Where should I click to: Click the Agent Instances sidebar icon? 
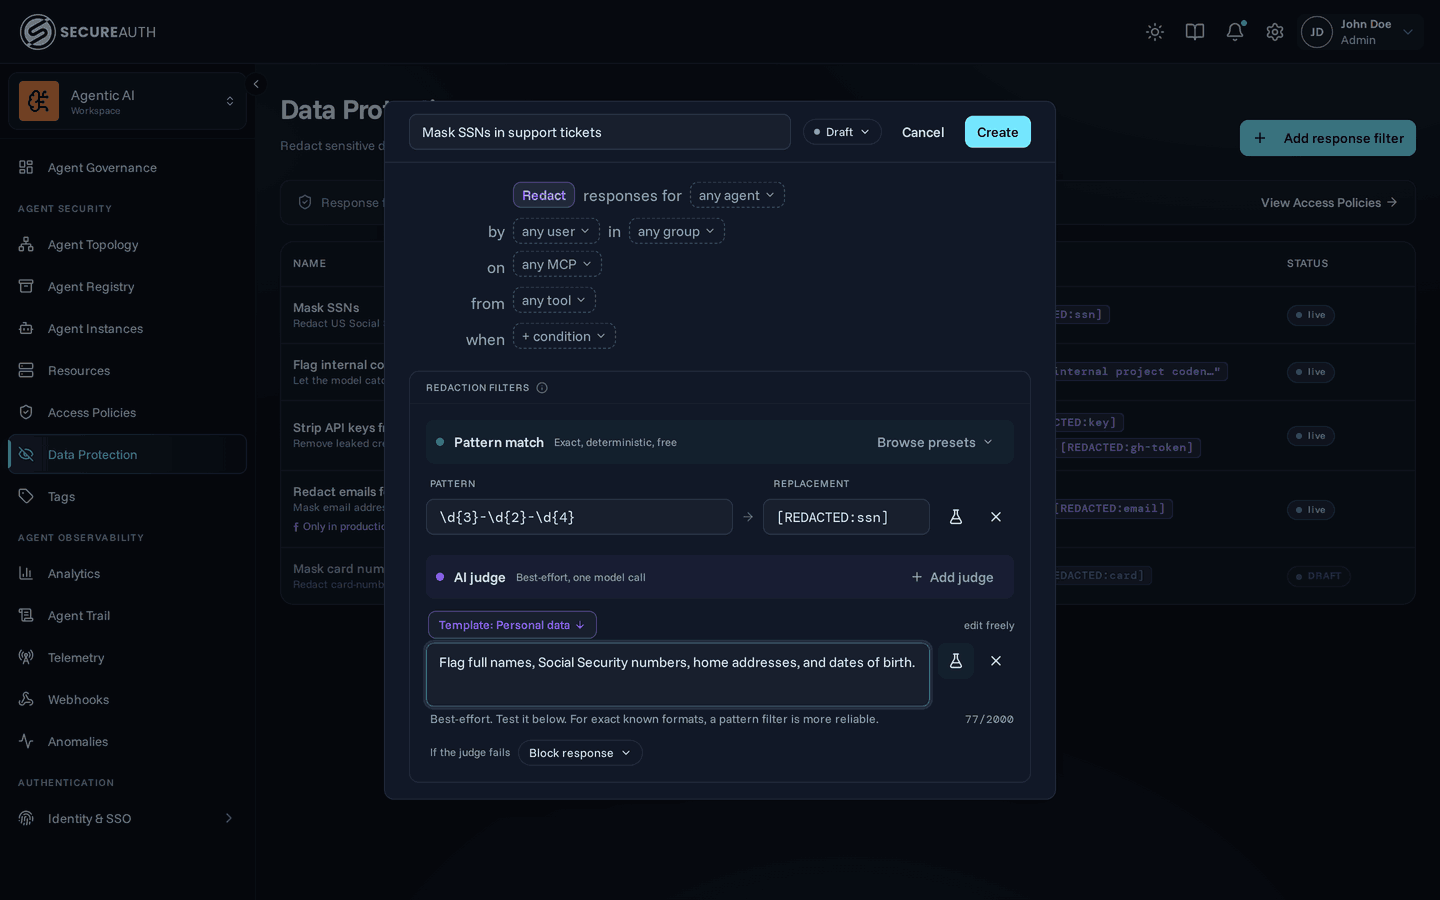coord(26,328)
